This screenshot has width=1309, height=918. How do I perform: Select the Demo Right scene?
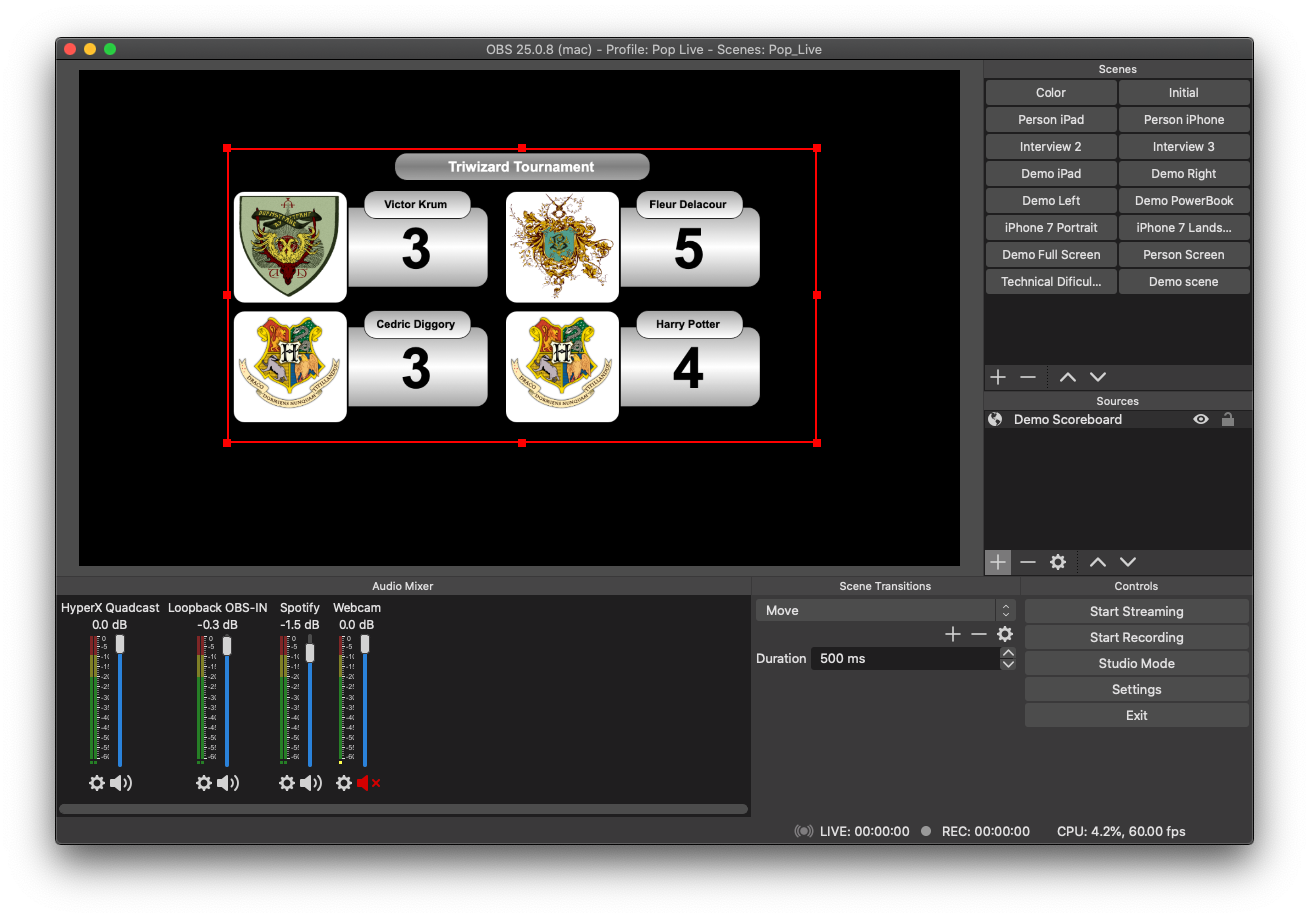pyautogui.click(x=1184, y=174)
